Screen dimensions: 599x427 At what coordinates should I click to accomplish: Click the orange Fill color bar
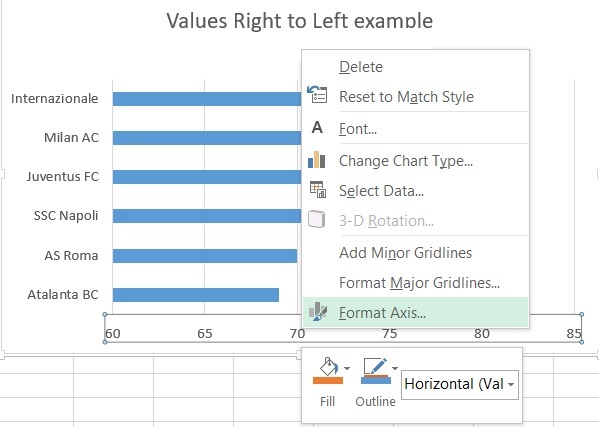coord(328,380)
